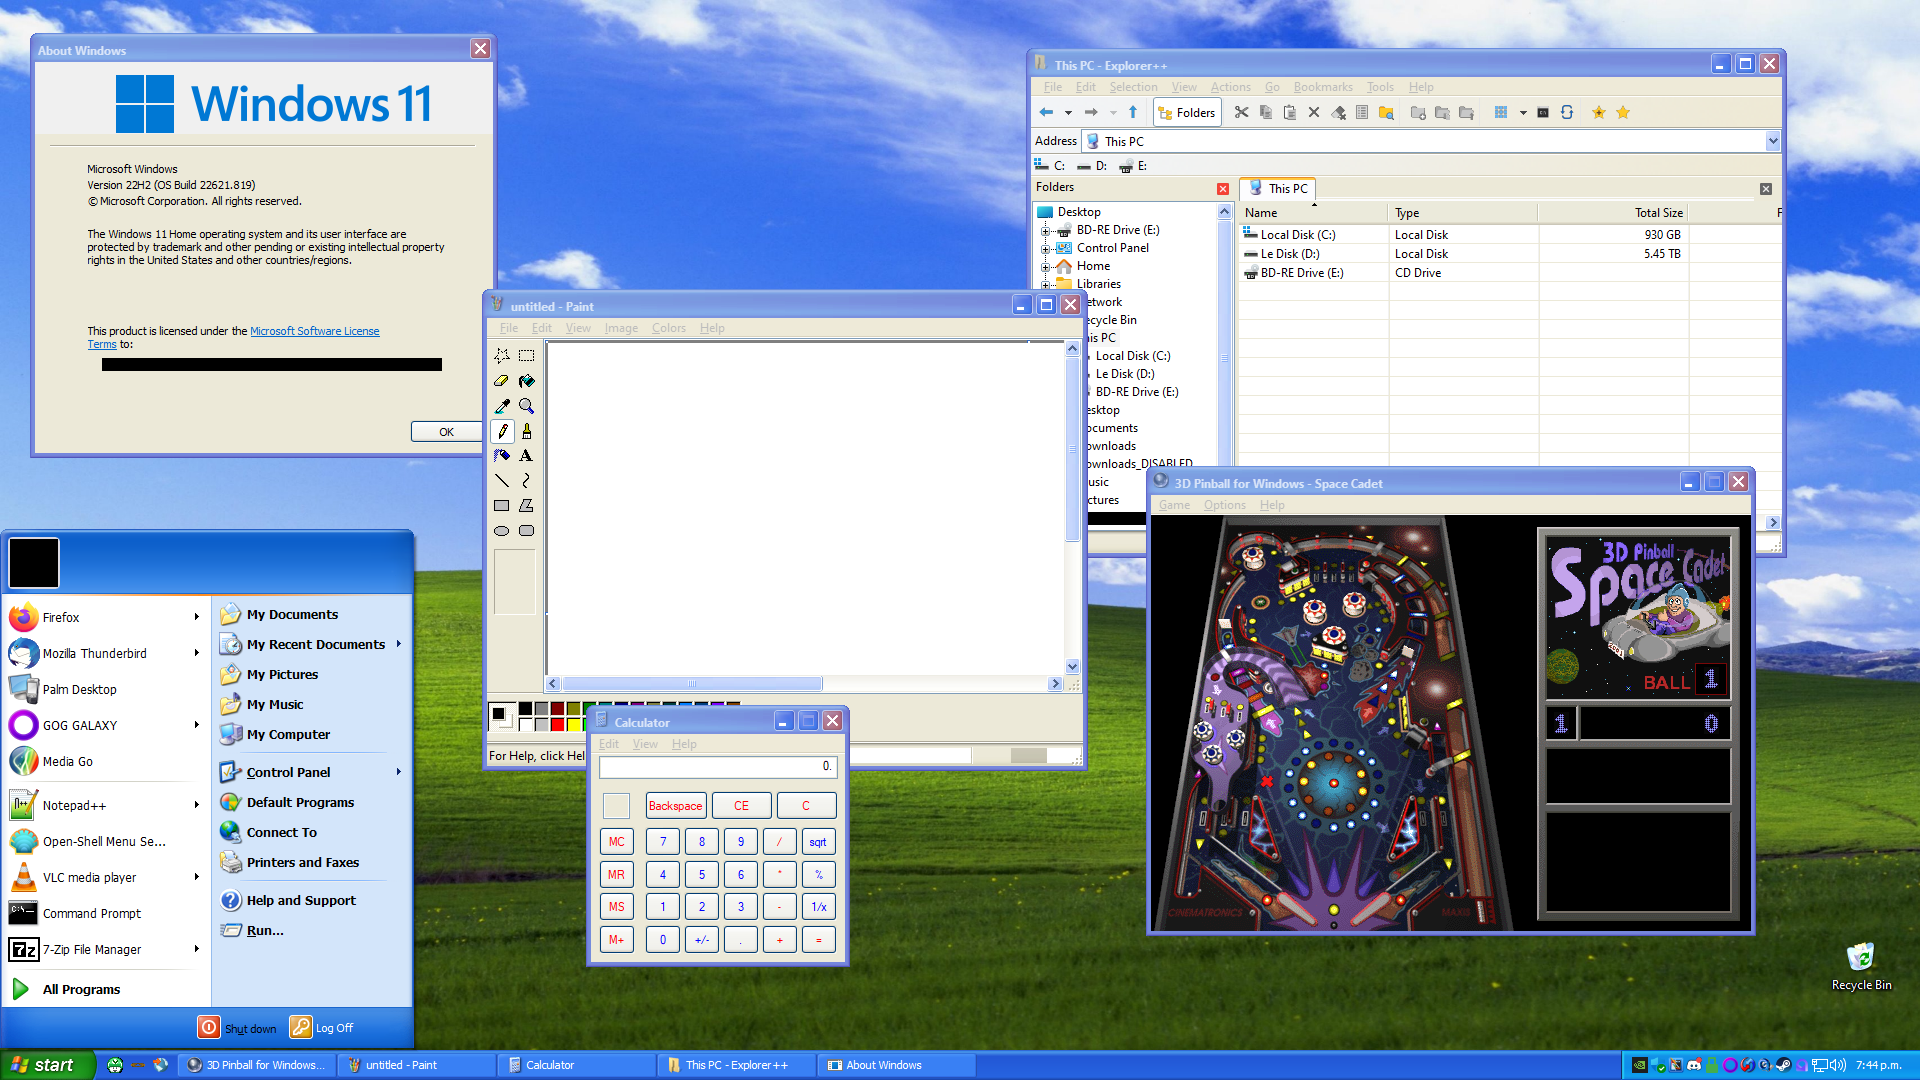Click the square root (sqrt) button
1920x1080 pixels.
pos(818,843)
